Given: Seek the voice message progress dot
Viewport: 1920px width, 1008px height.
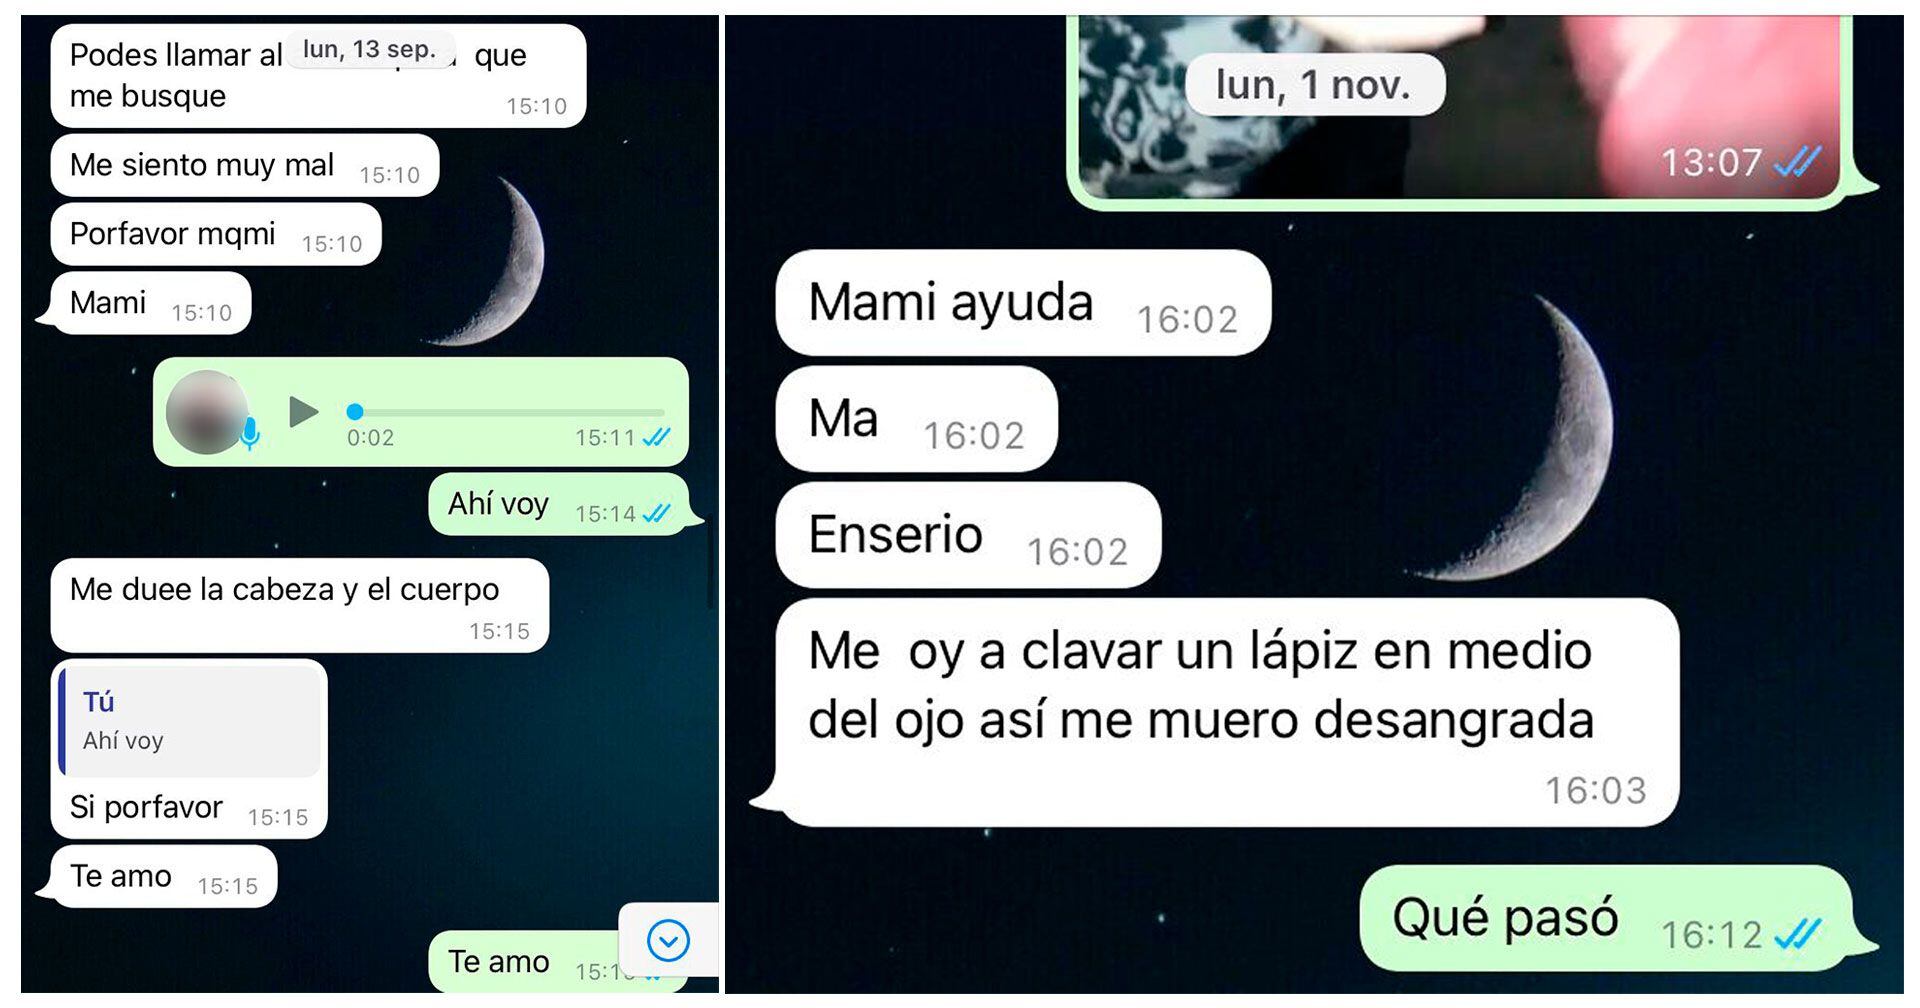Looking at the screenshot, I should [355, 411].
